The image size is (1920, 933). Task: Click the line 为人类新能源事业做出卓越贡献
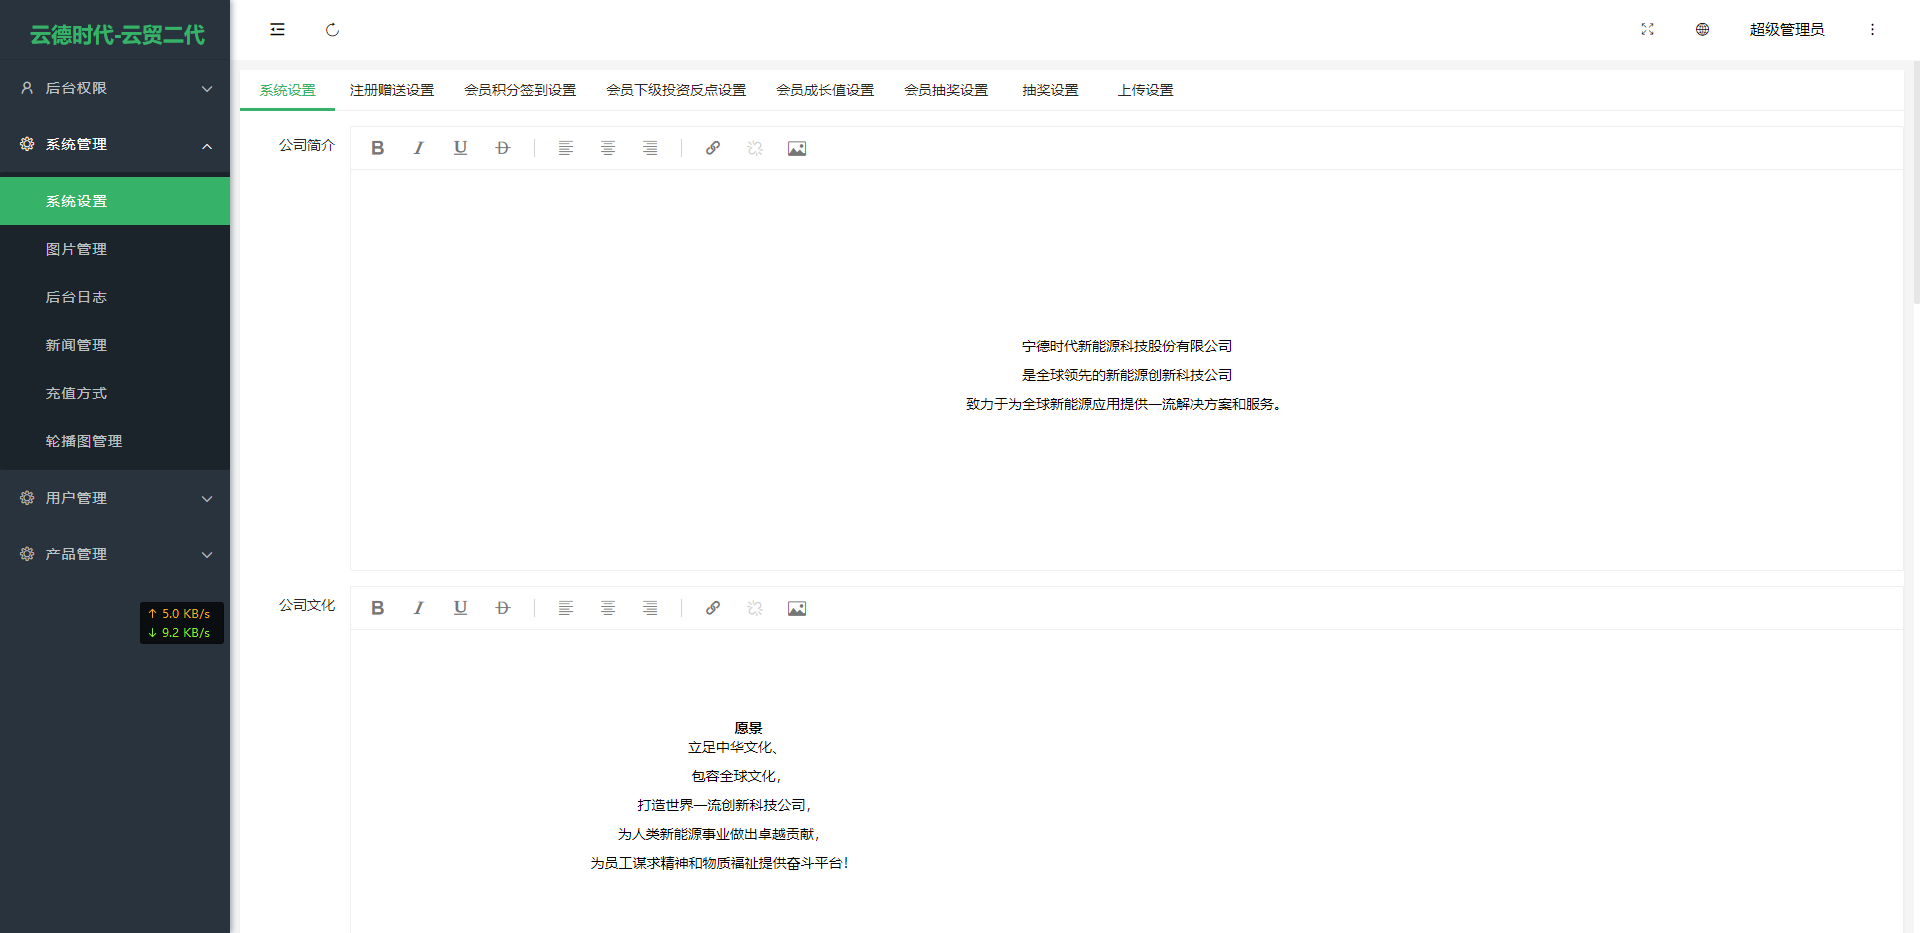719,834
